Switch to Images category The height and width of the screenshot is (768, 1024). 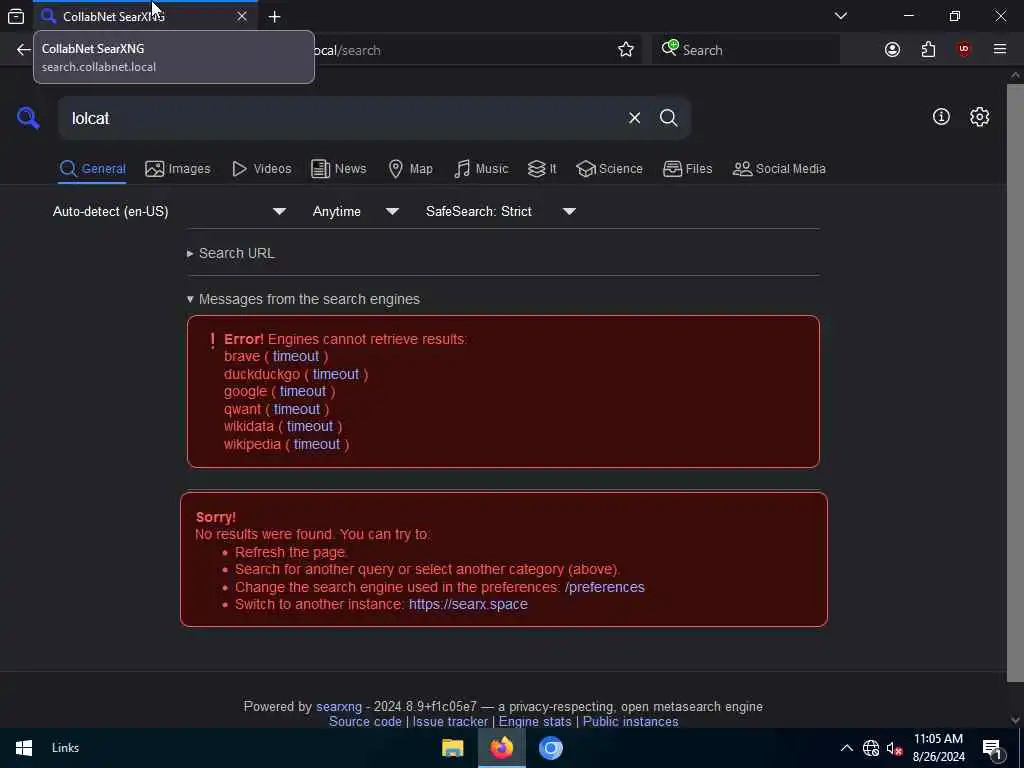pyautogui.click(x=178, y=169)
